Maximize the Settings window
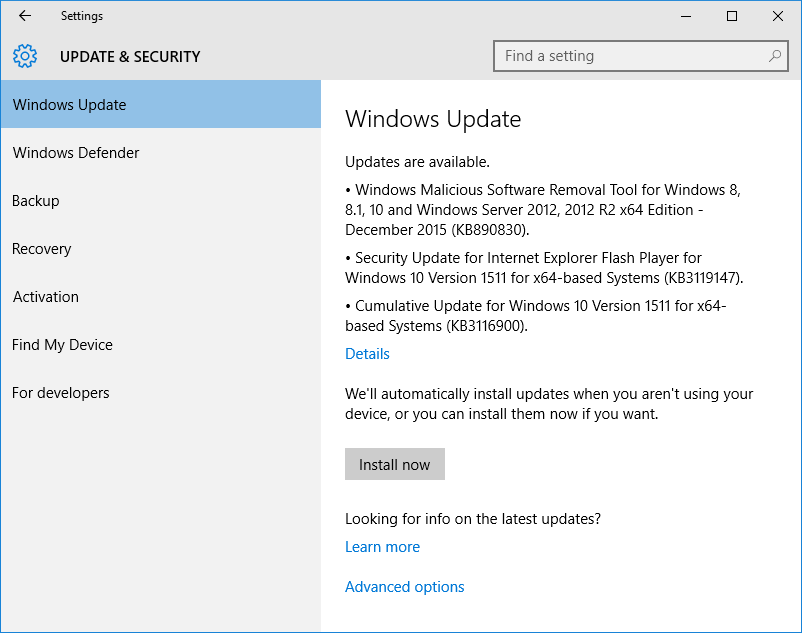802x633 pixels. tap(732, 16)
